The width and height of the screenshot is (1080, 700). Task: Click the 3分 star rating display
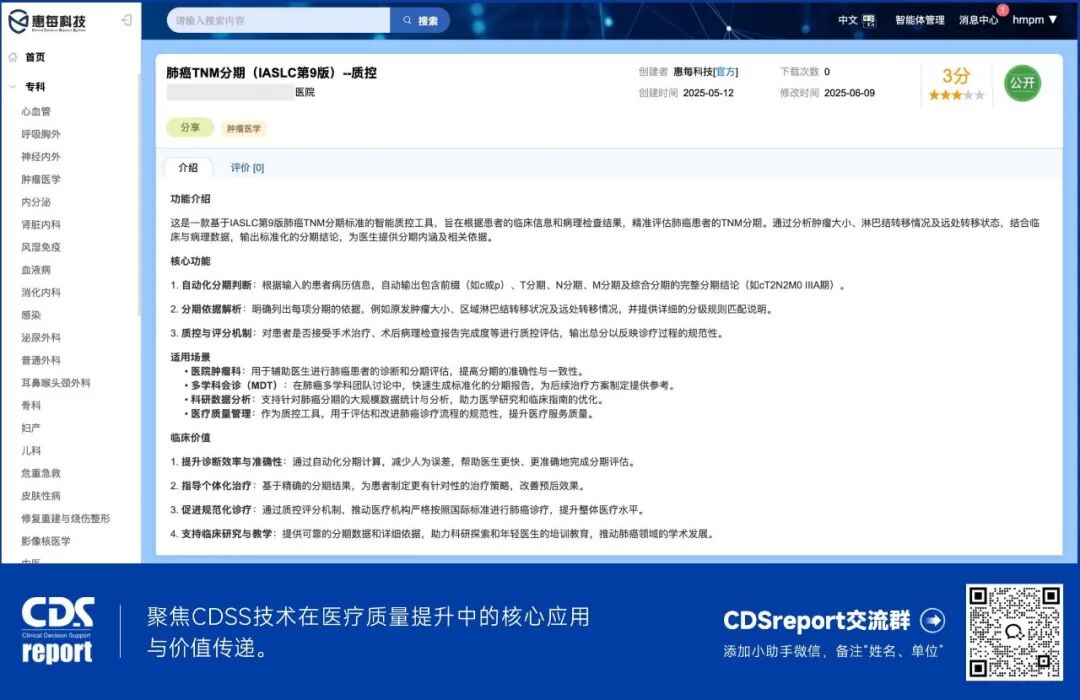click(x=955, y=76)
